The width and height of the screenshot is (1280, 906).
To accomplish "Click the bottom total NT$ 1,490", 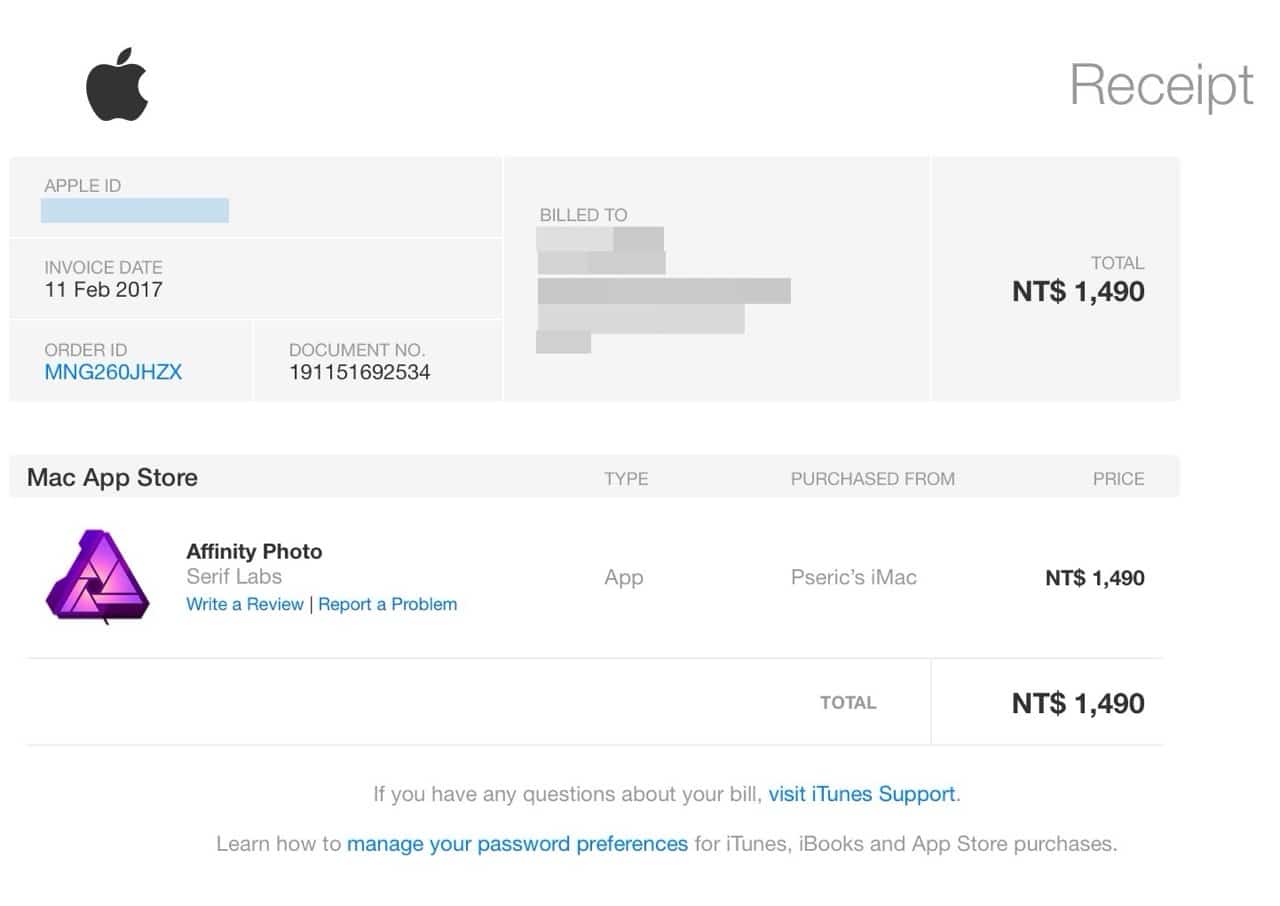I will pos(1078,703).
